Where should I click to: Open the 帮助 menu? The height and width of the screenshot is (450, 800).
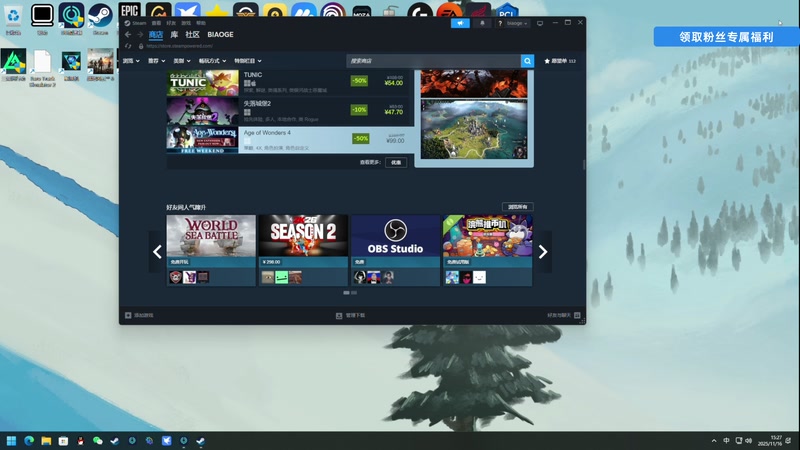pyautogui.click(x=201, y=23)
